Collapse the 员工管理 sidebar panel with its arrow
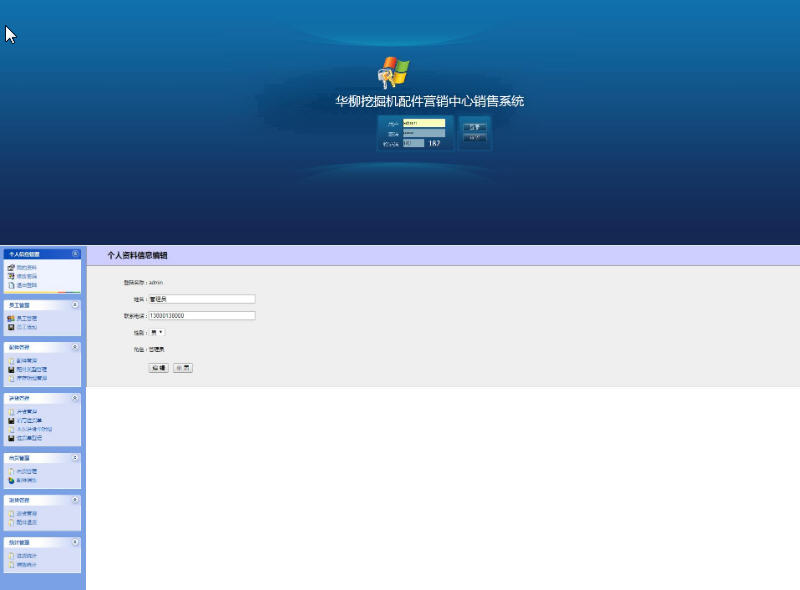 click(75, 305)
